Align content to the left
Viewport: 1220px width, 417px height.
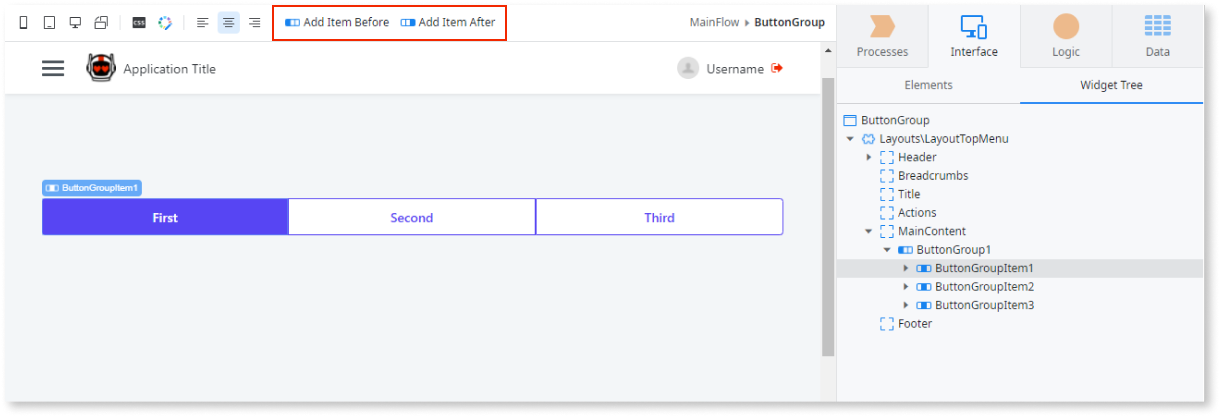[203, 22]
